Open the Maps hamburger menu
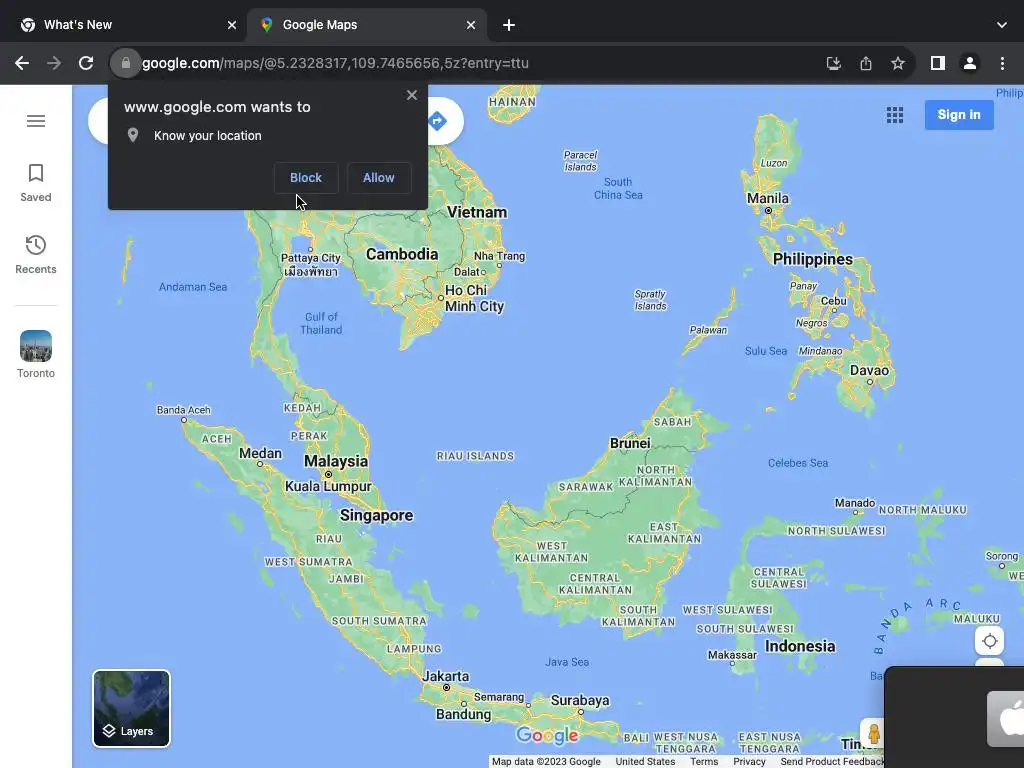 coord(36,121)
